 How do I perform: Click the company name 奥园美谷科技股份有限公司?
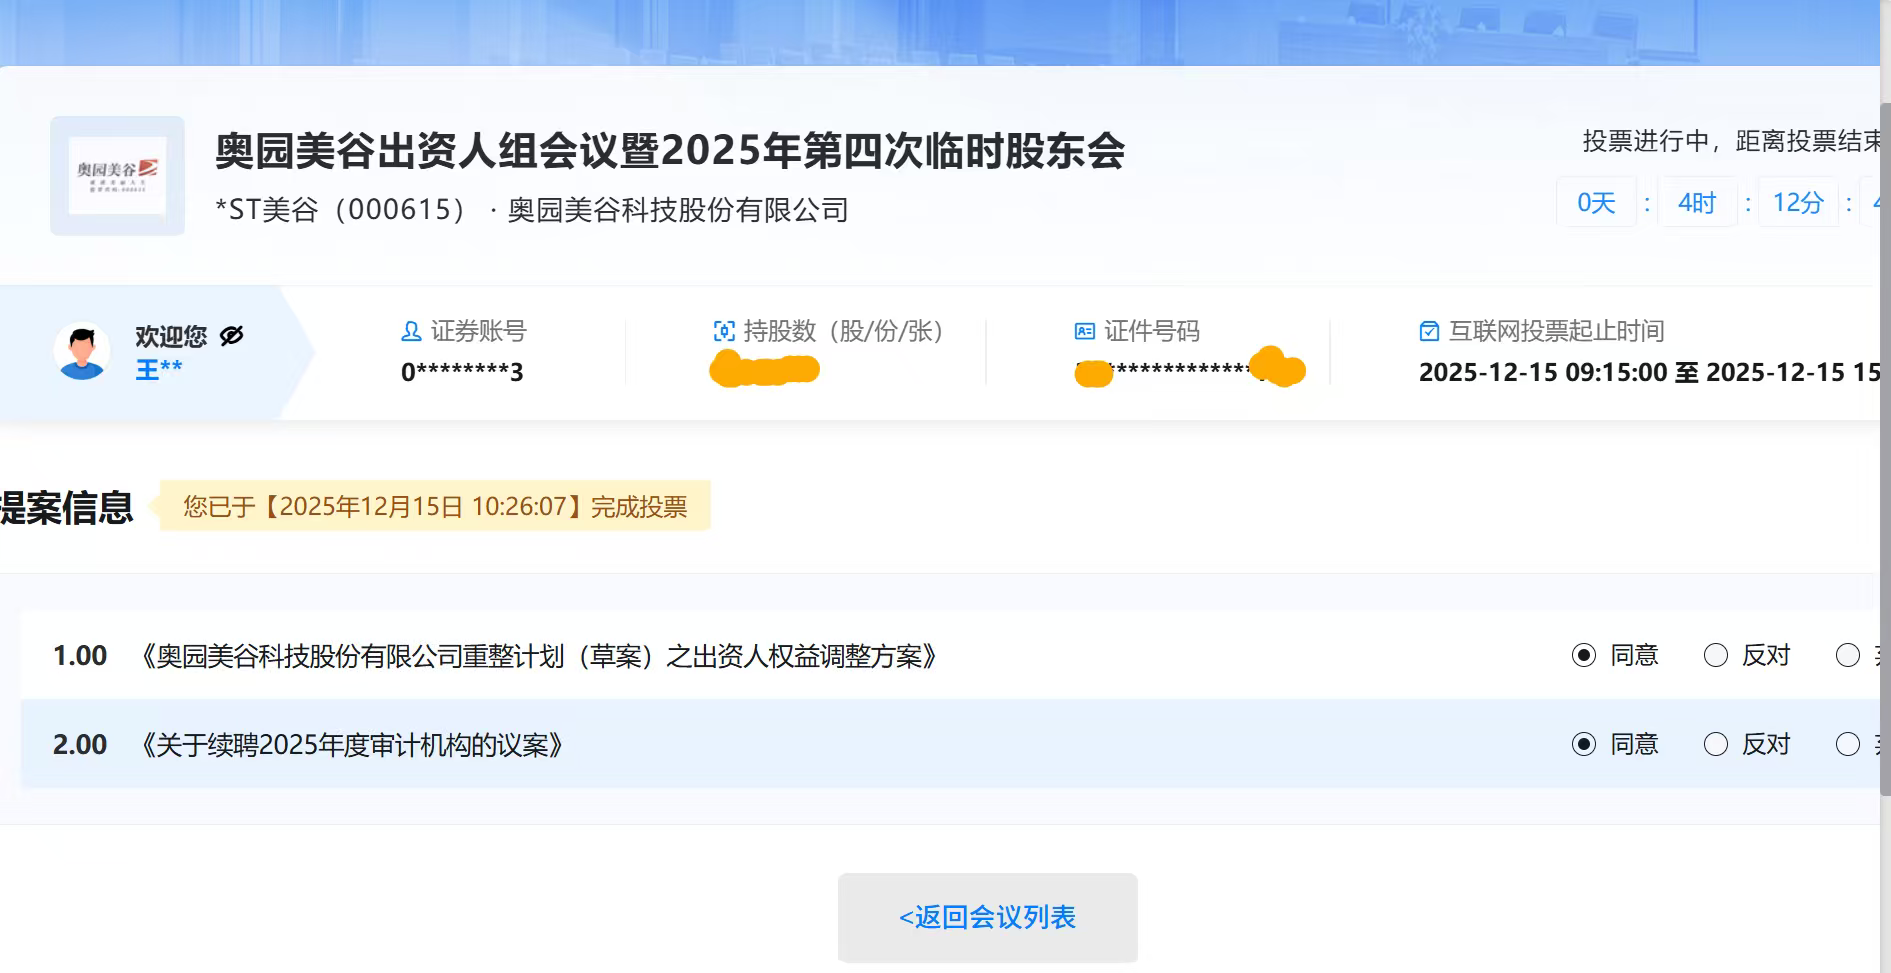(678, 210)
